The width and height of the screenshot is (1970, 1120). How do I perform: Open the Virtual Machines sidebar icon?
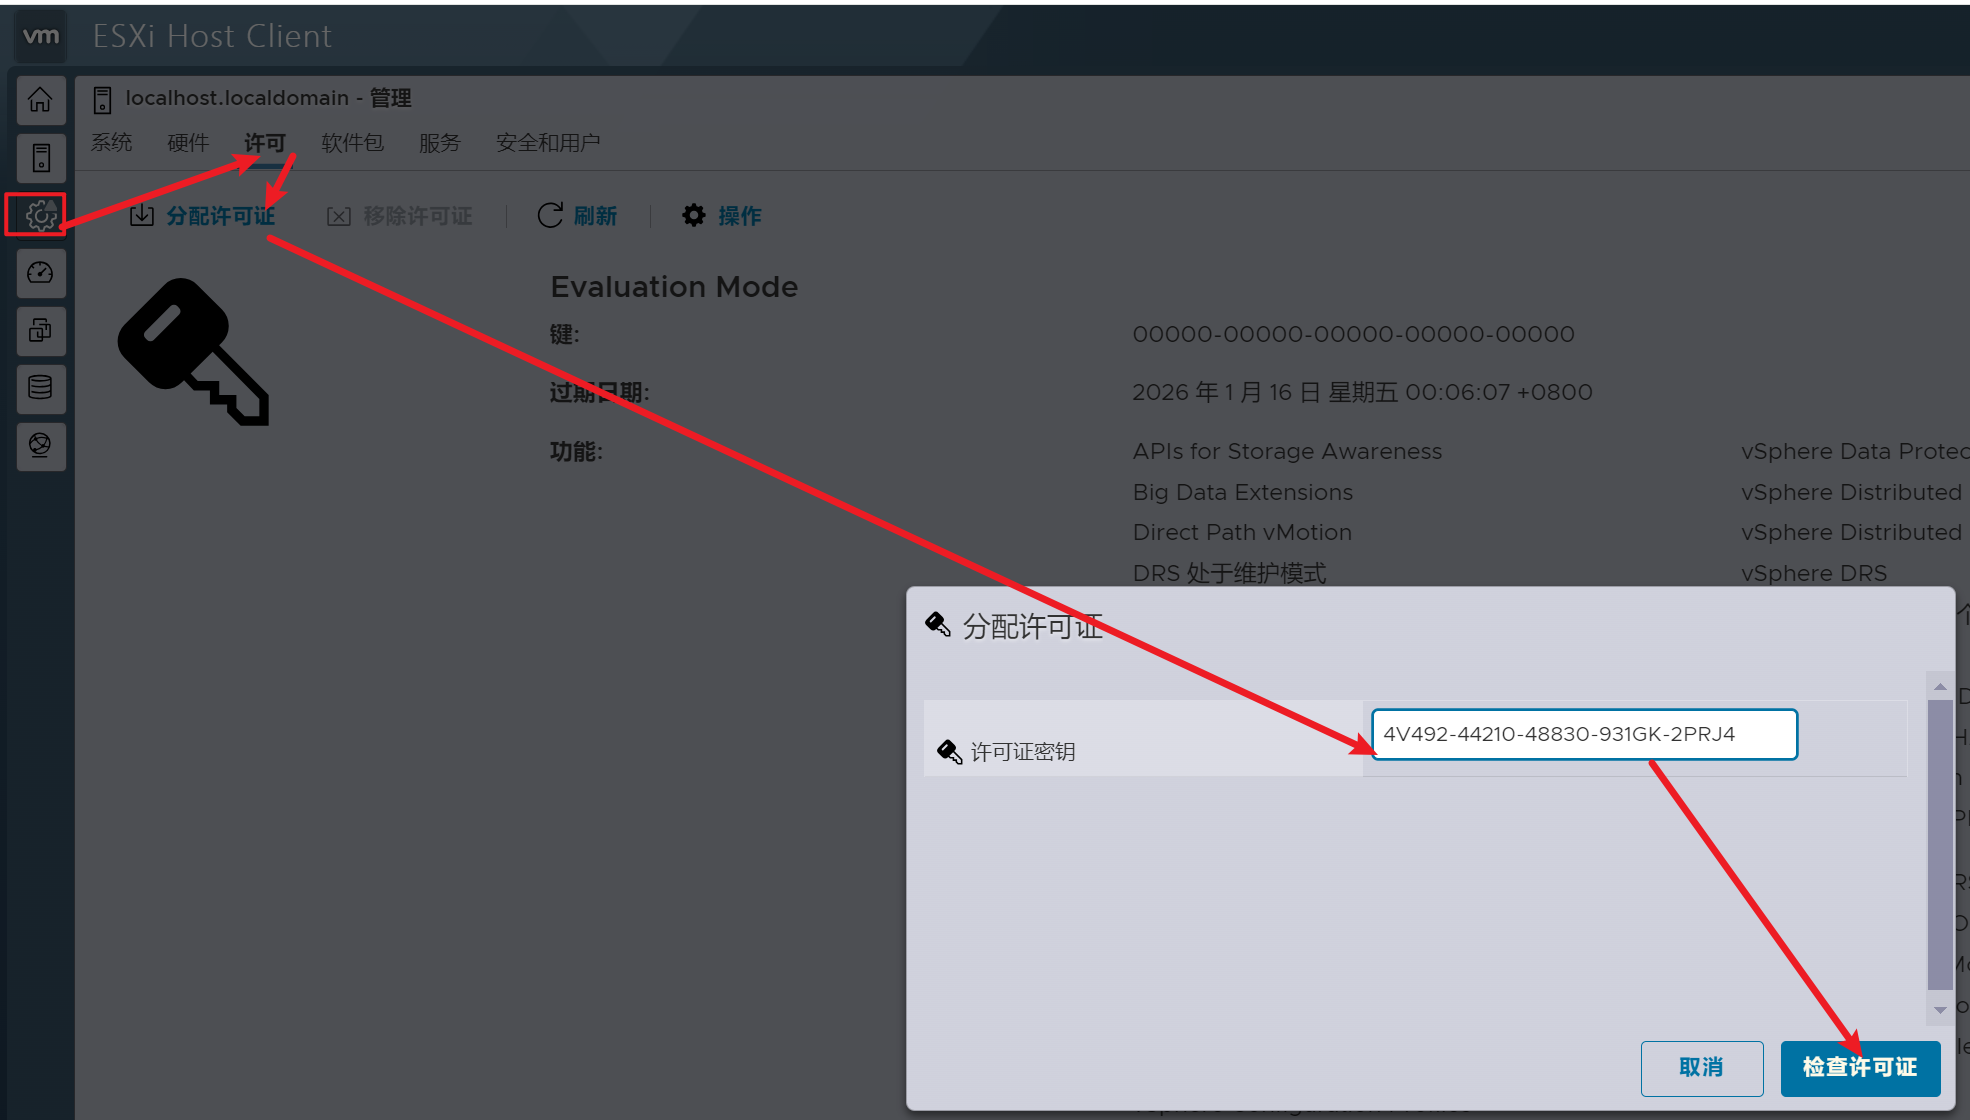pyautogui.click(x=41, y=331)
